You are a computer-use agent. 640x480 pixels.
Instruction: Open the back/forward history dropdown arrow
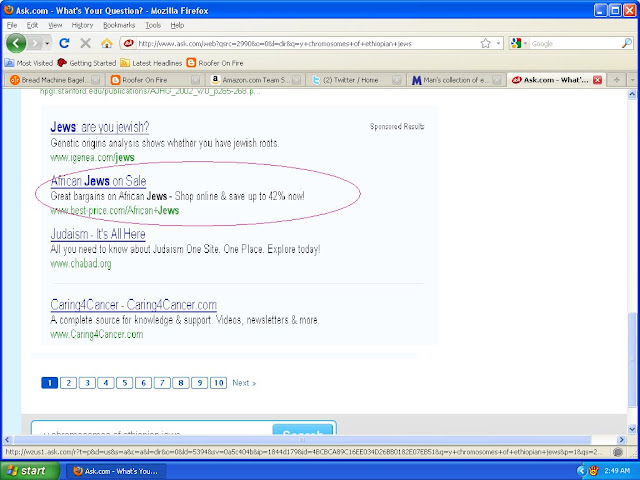pyautogui.click(x=47, y=43)
